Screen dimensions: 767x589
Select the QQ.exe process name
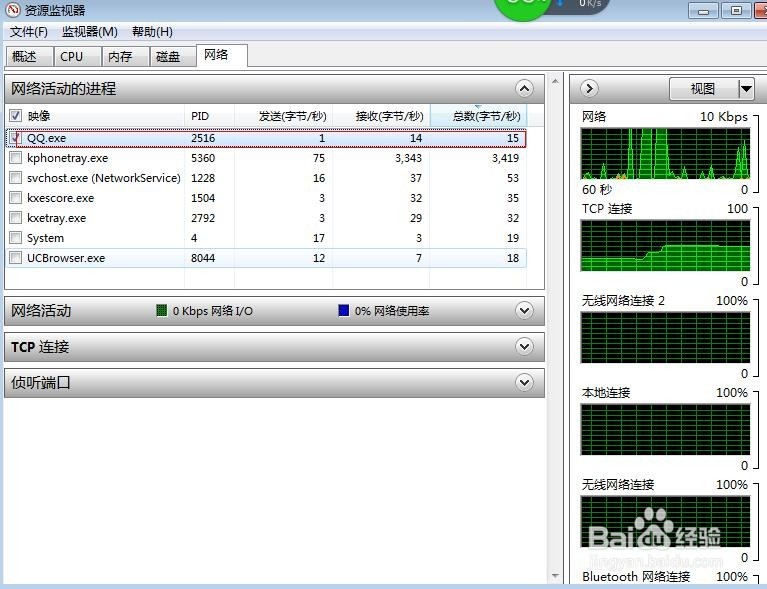[x=46, y=138]
